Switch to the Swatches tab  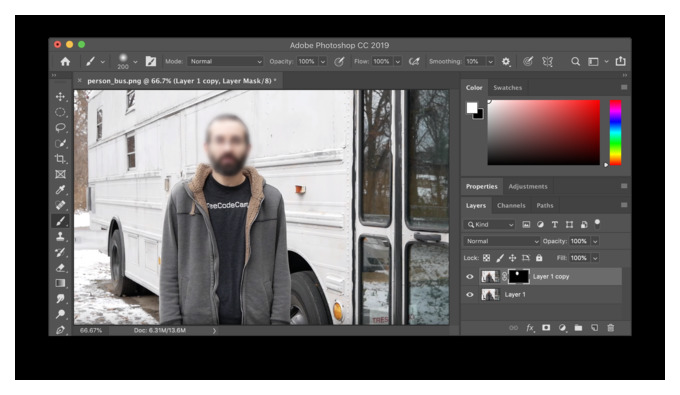pos(507,88)
